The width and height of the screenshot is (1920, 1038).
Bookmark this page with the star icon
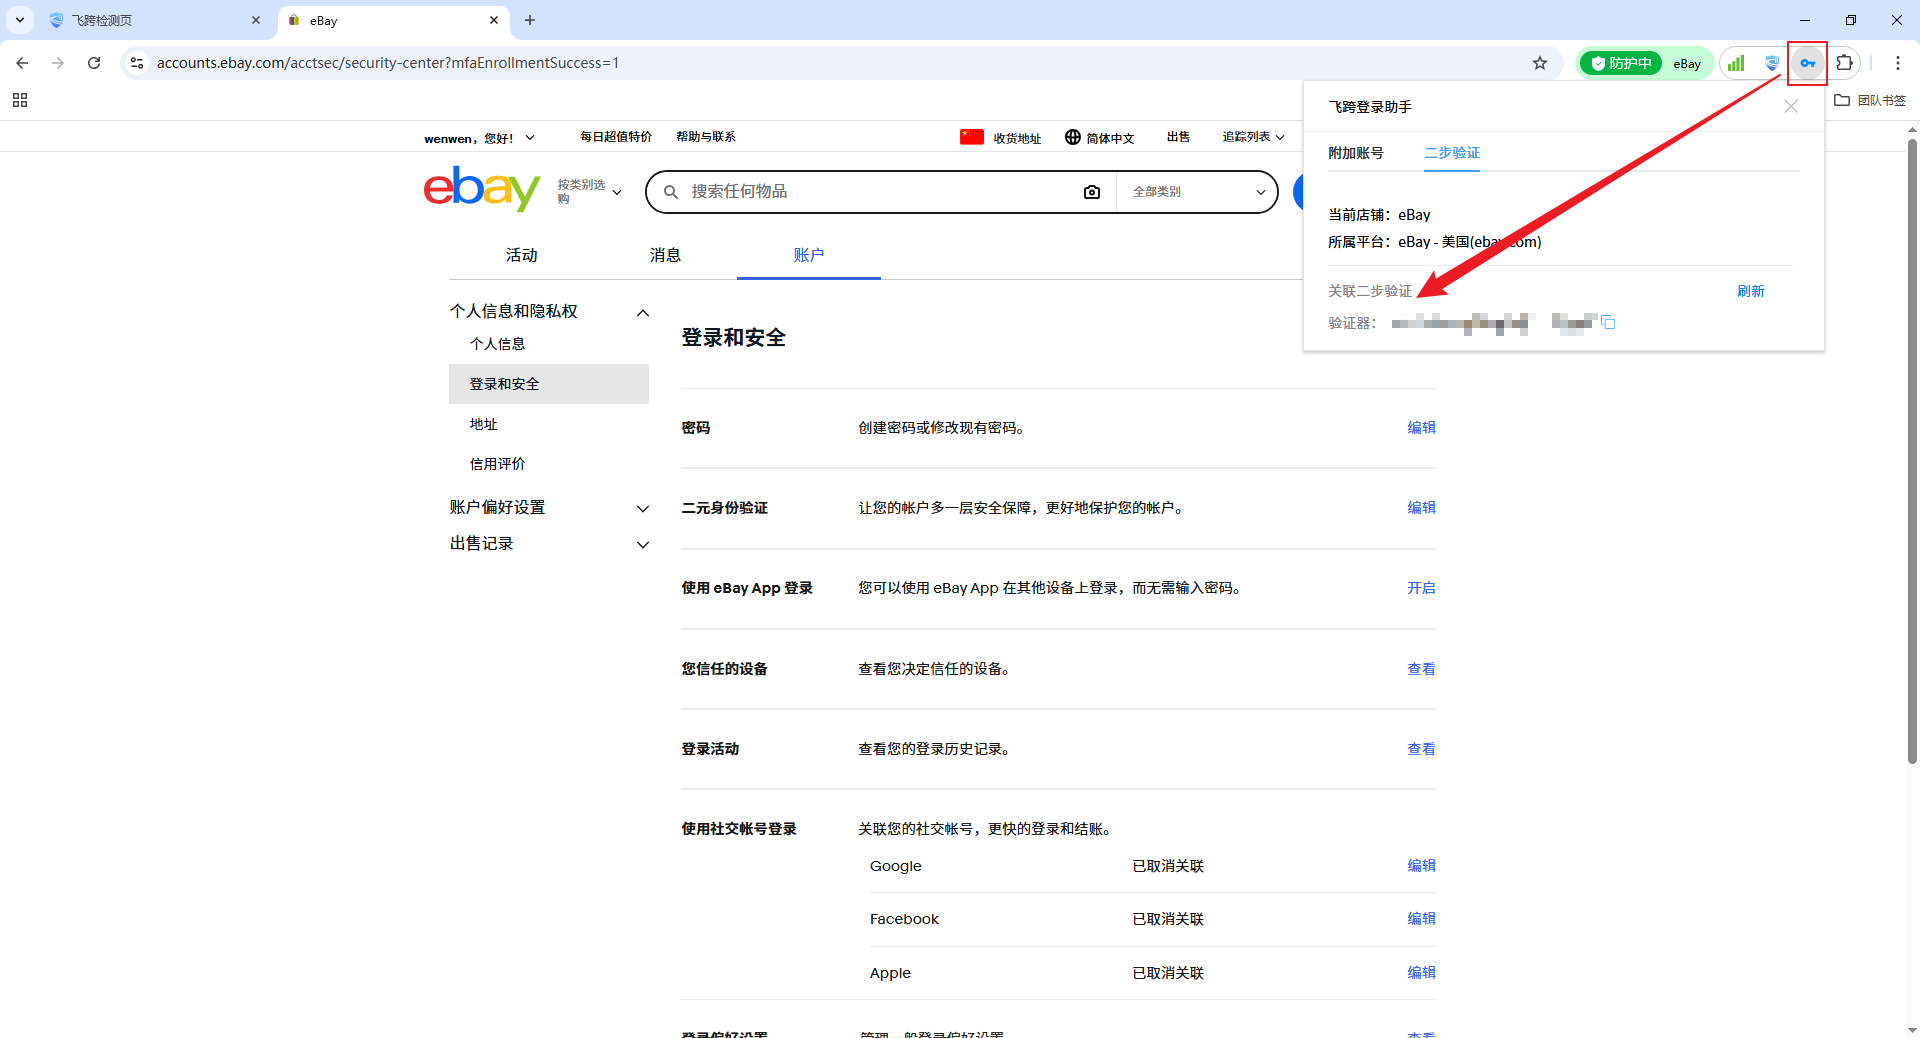pyautogui.click(x=1540, y=63)
